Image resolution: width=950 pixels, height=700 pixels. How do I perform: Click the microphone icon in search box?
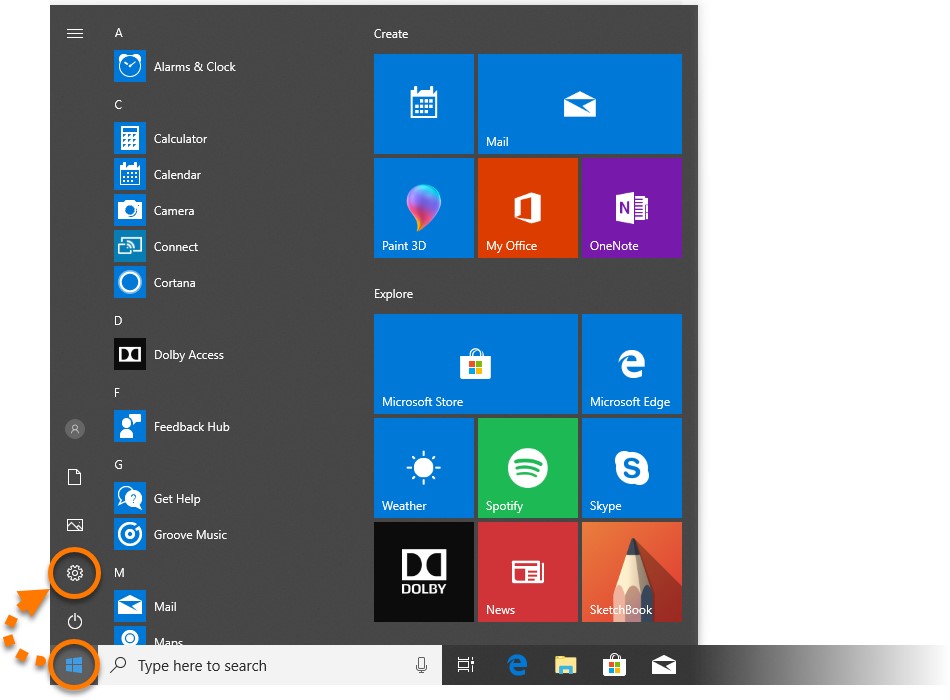click(x=421, y=665)
